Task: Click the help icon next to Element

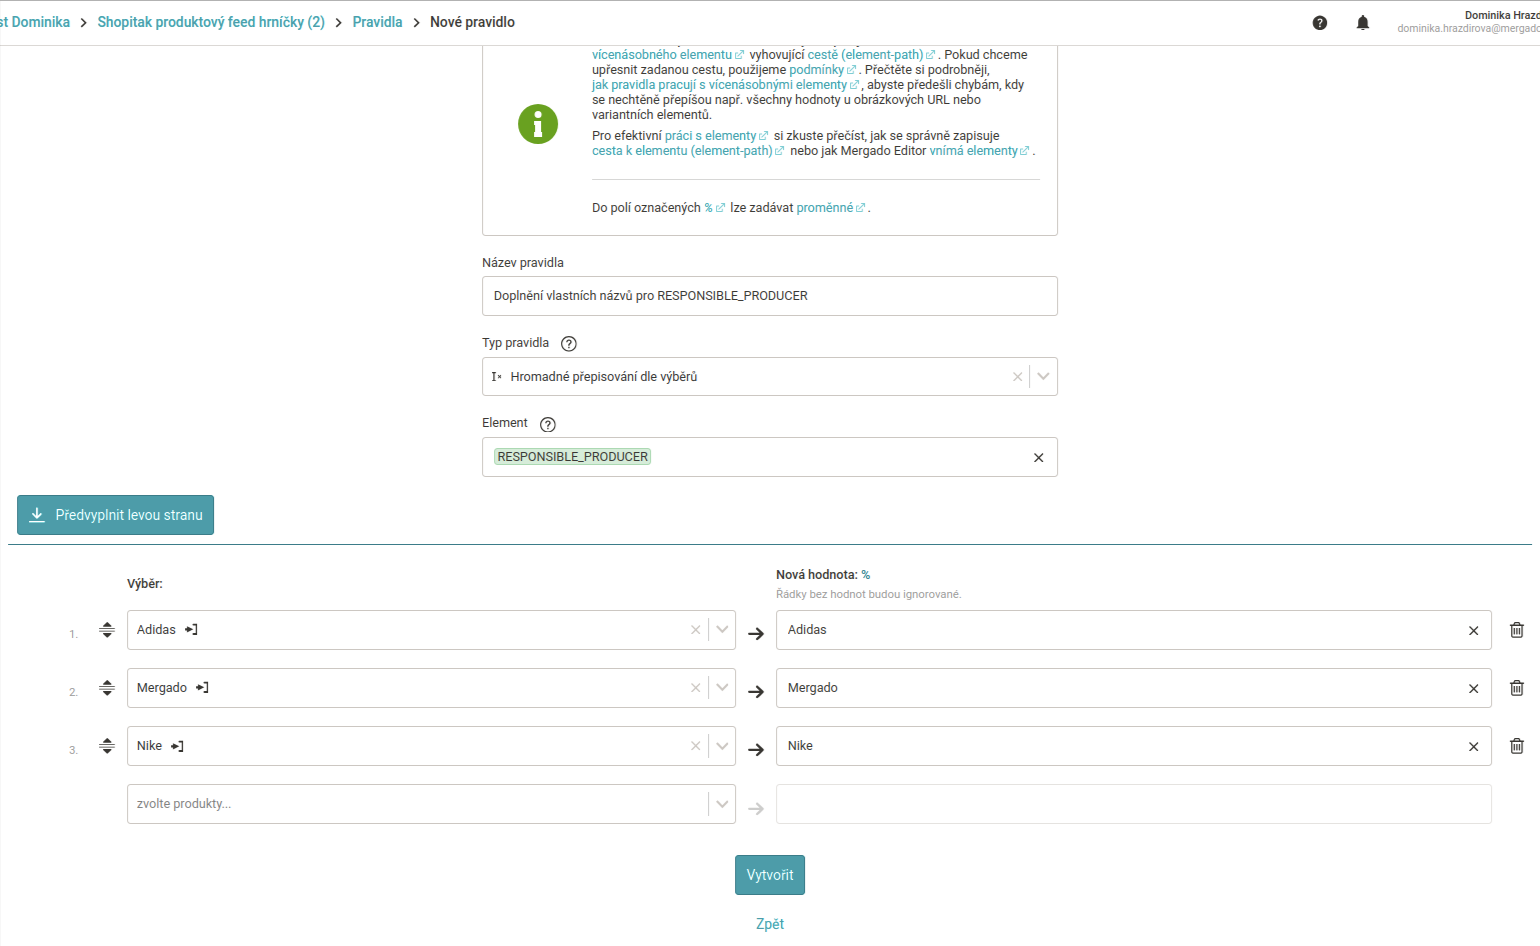Action: point(547,424)
